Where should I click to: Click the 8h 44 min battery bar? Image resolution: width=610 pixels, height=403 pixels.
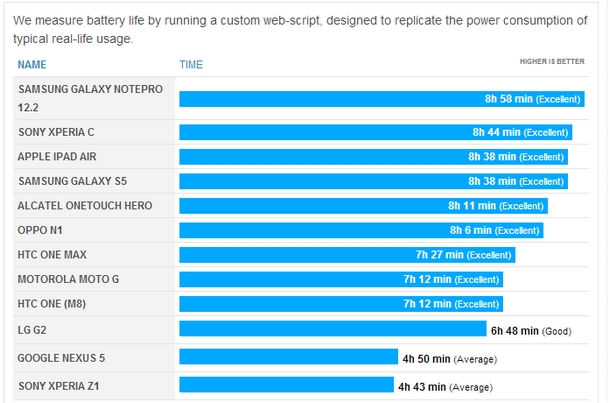click(375, 132)
